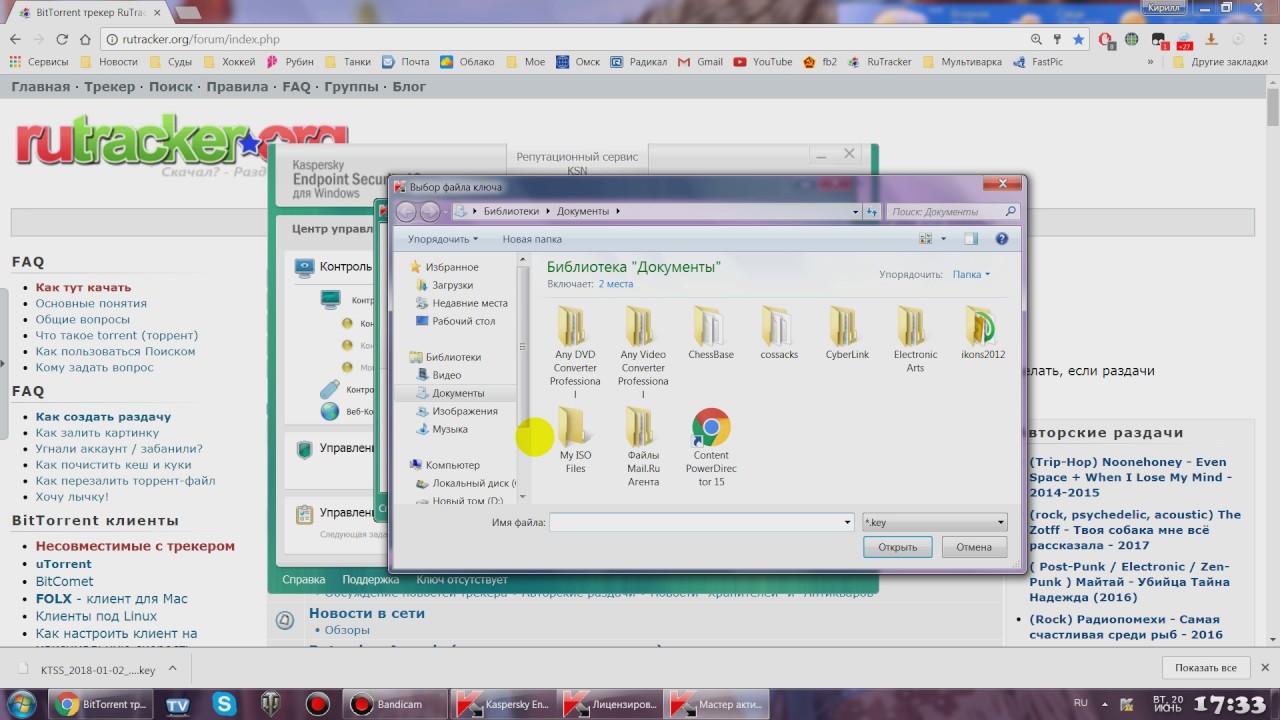Open World of Tanks taskbar icon

(270, 704)
